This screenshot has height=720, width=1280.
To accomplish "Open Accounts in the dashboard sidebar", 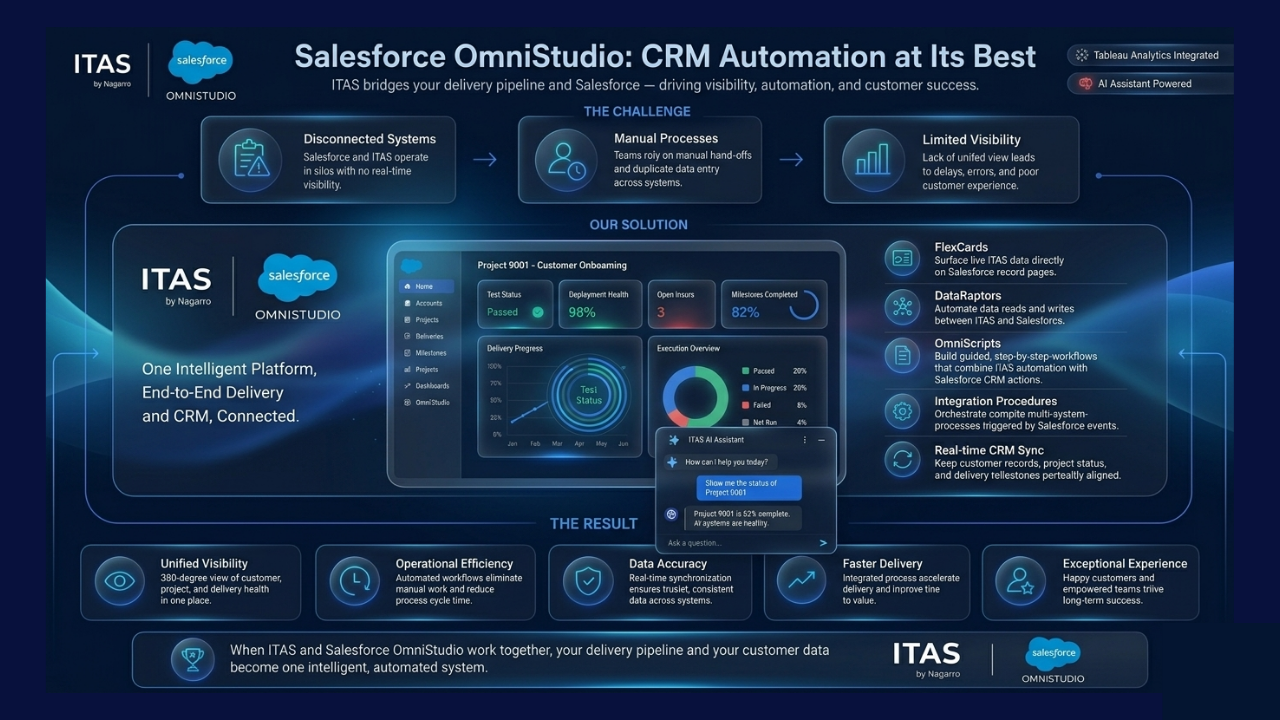I will point(427,303).
